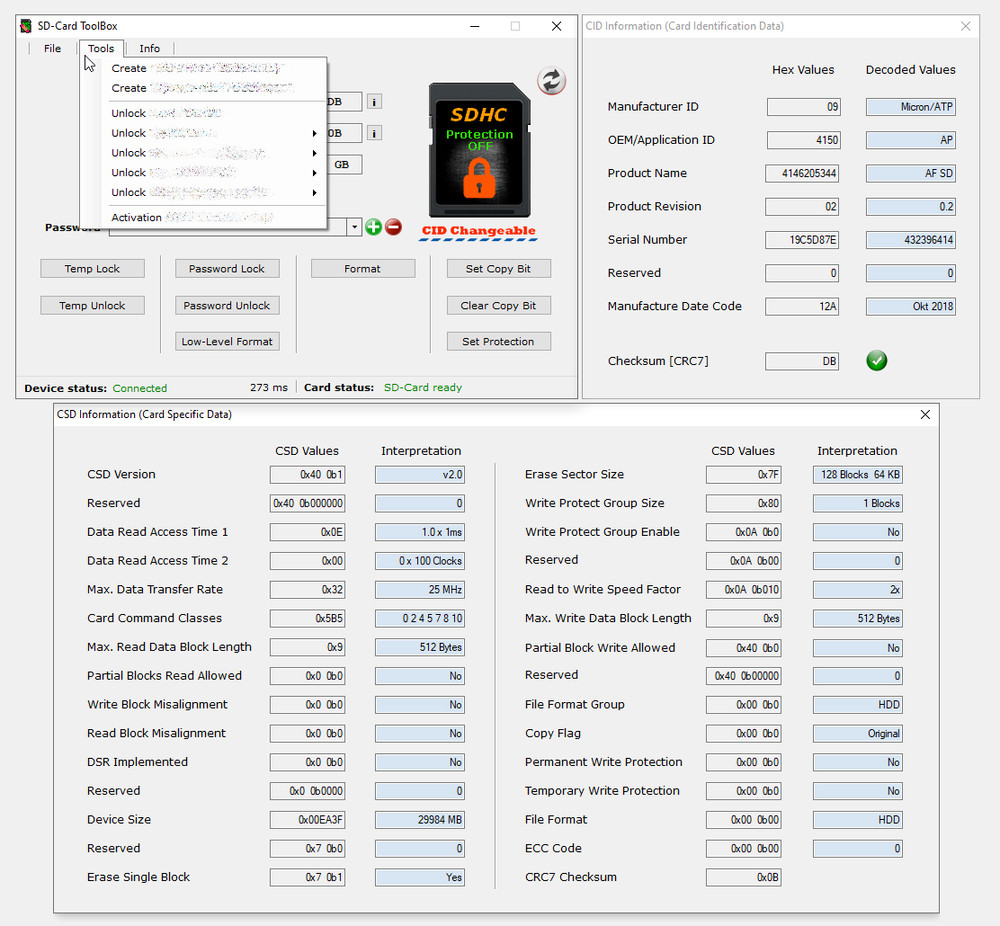Click the info icon beside the first DB field

374,101
